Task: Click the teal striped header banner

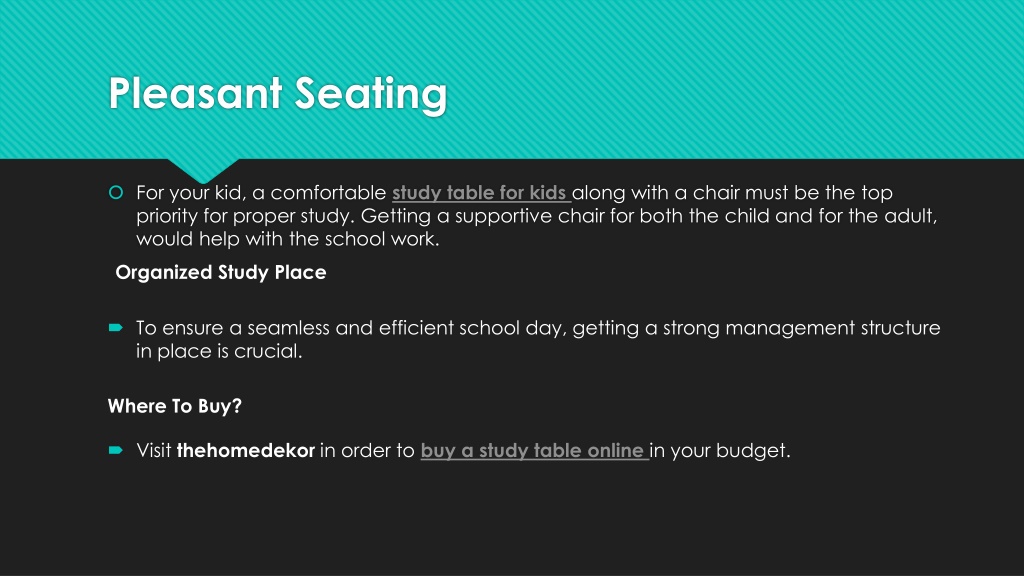Action: pos(512,79)
